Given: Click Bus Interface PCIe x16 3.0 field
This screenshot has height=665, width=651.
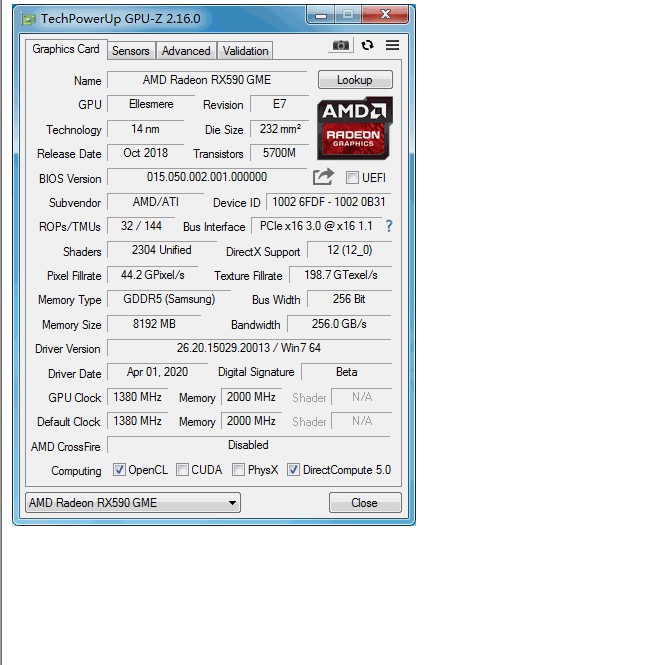Looking at the screenshot, I should (x=316, y=226).
